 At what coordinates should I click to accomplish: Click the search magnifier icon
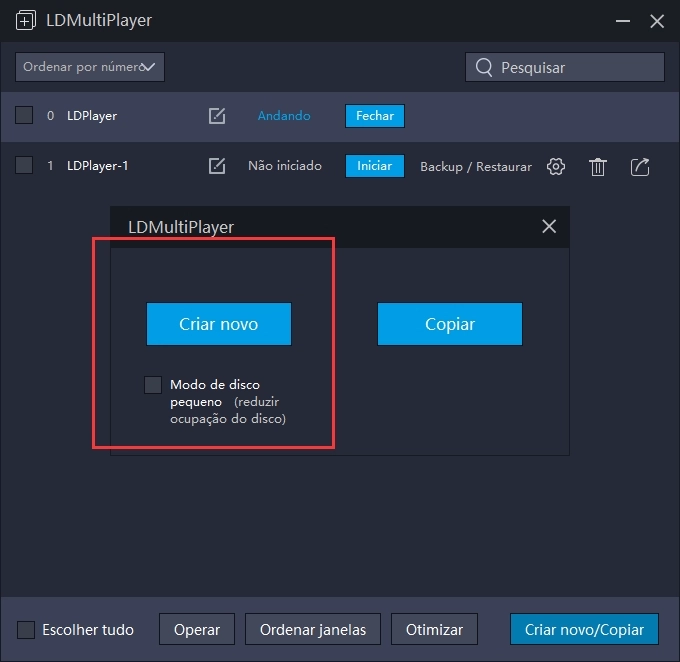coord(484,67)
